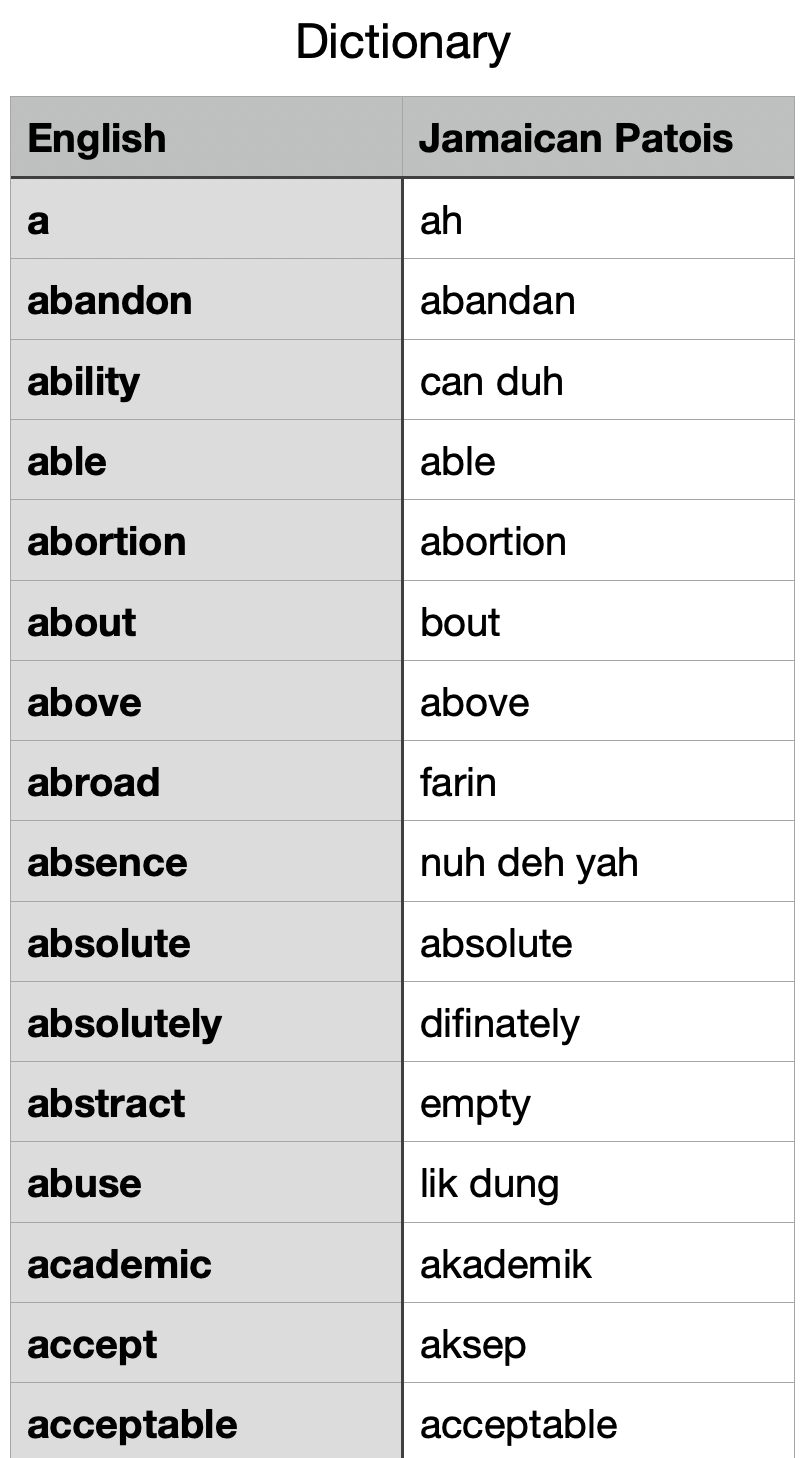Viewport: 806px width, 1458px height.
Task: Click the Patois cell 'farin'
Action: [x=458, y=782]
